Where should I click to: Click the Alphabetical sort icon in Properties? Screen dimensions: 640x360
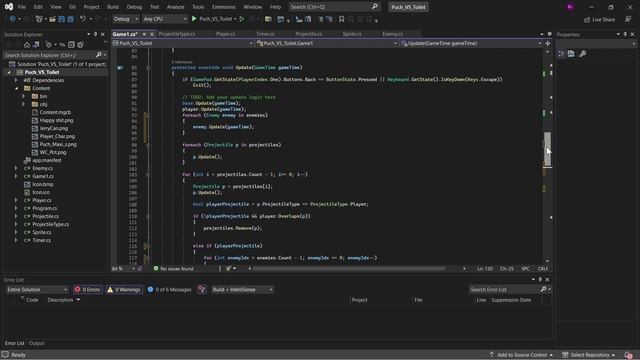(x=571, y=53)
